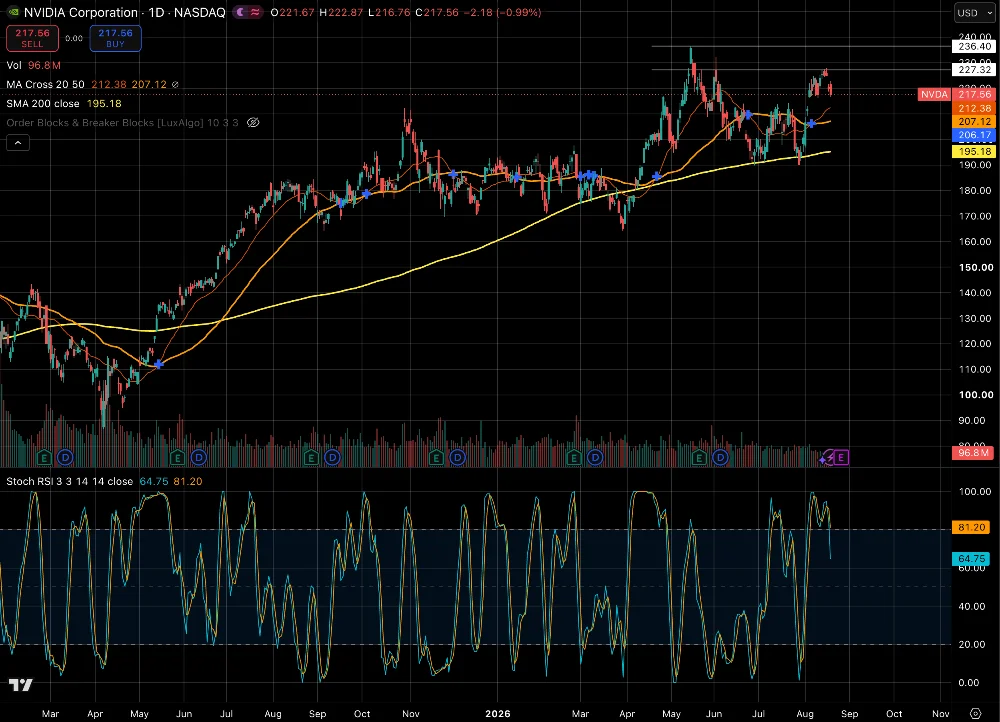Click the approximate-equals icon in the purple pill
Image resolution: width=1000 pixels, height=722 pixels.
(254, 12)
